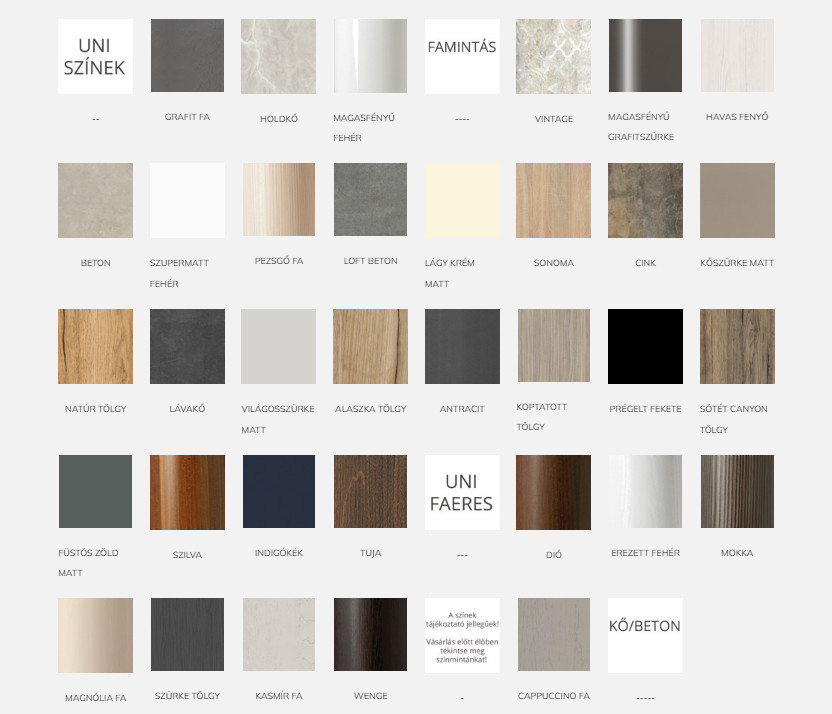Select the Préselt Fekete black swatch
Screen dimensions: 832x714
[645, 346]
